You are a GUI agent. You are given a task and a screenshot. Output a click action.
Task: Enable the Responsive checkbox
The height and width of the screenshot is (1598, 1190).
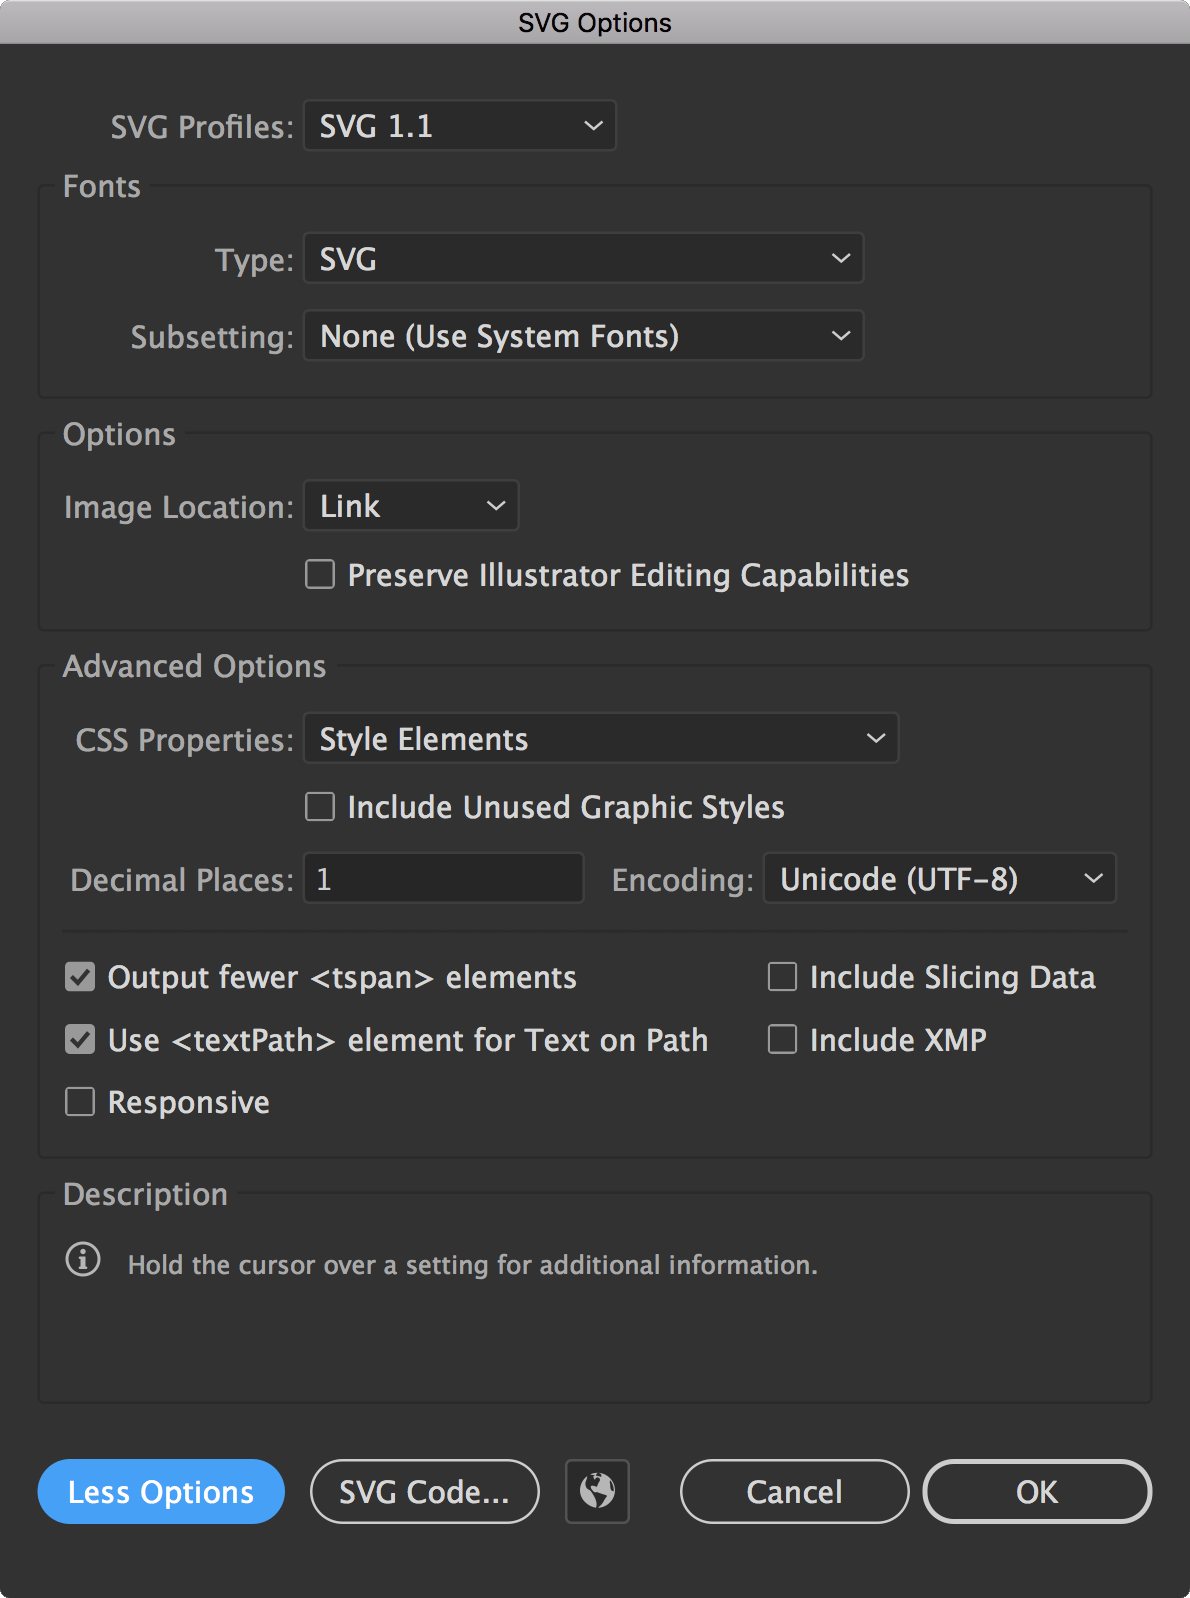pyautogui.click(x=80, y=1102)
